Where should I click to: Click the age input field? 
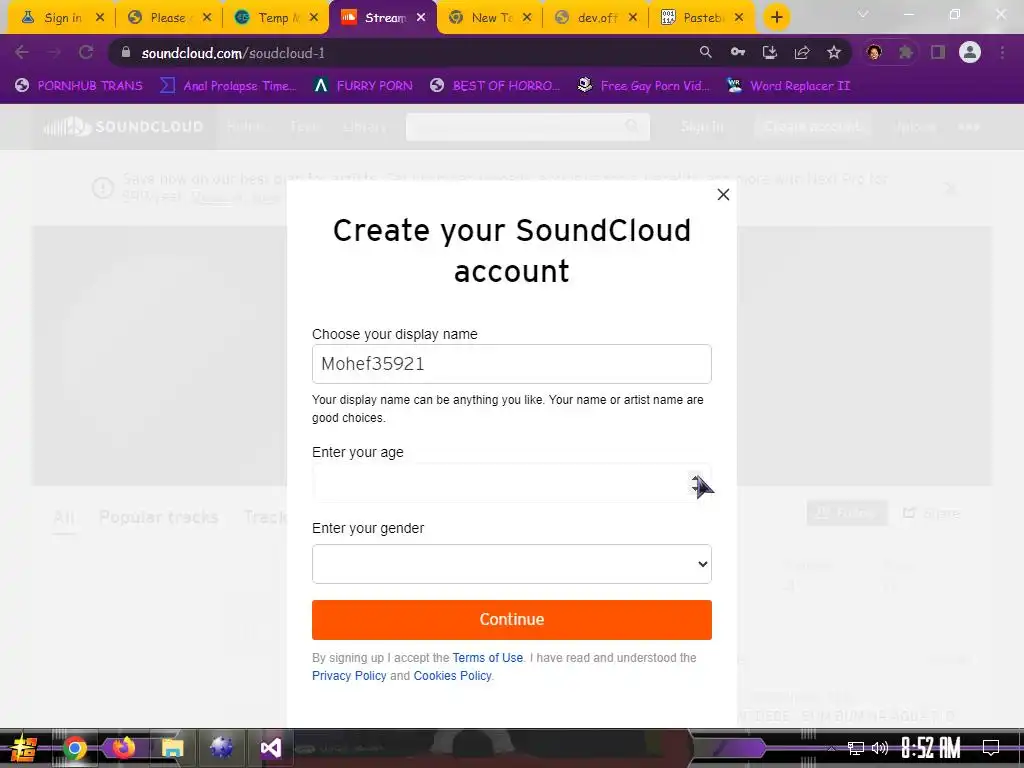click(511, 483)
